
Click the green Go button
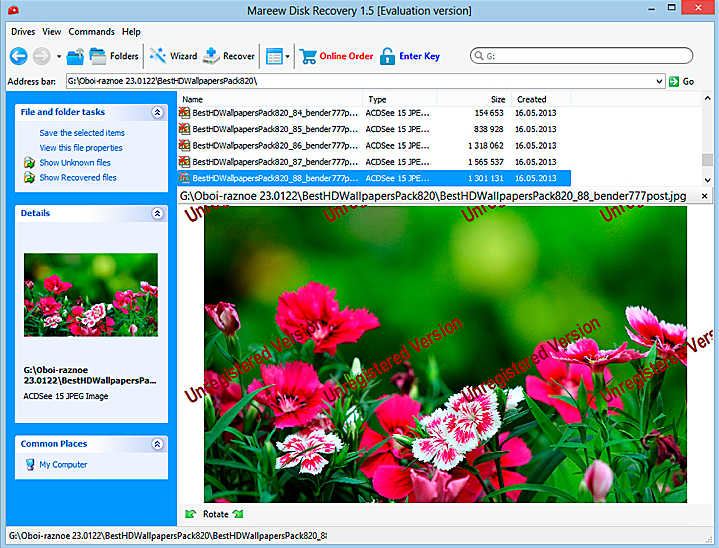[x=681, y=81]
